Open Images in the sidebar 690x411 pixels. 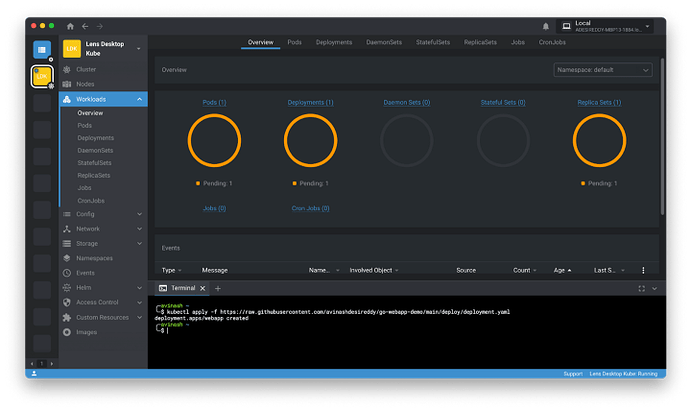(x=87, y=331)
